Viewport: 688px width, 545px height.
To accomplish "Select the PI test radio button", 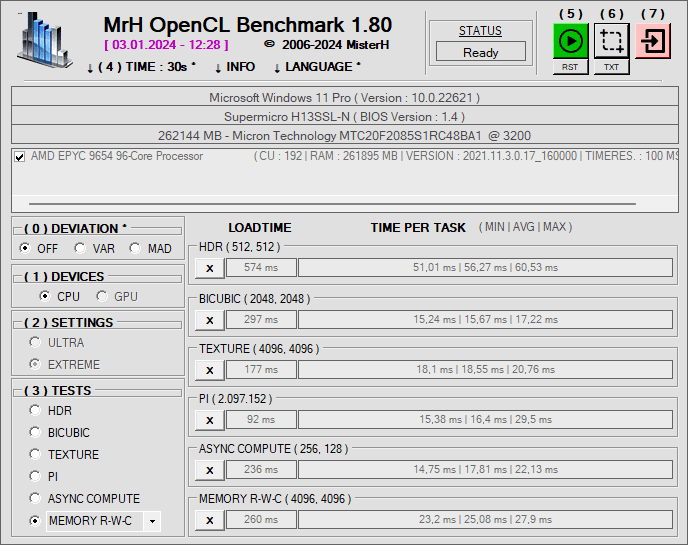I will [x=35, y=476].
